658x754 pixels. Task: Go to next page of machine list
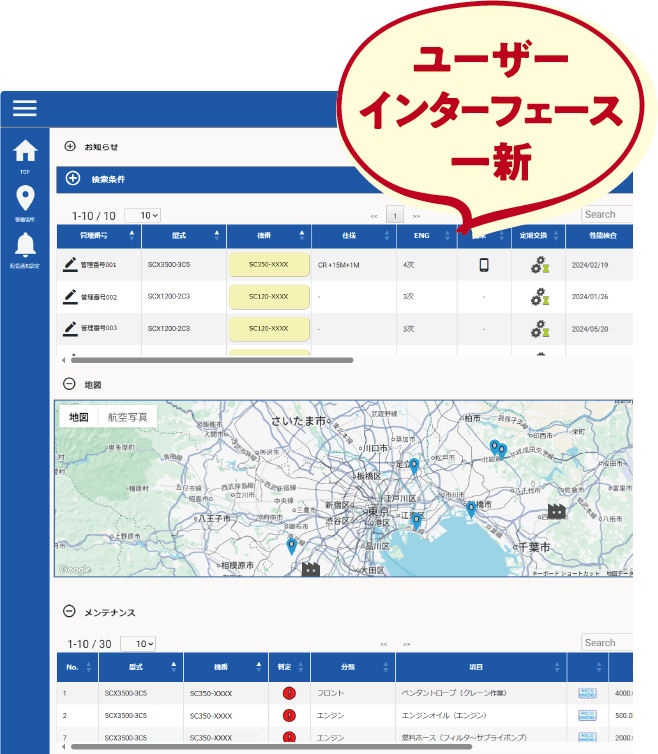click(x=416, y=216)
